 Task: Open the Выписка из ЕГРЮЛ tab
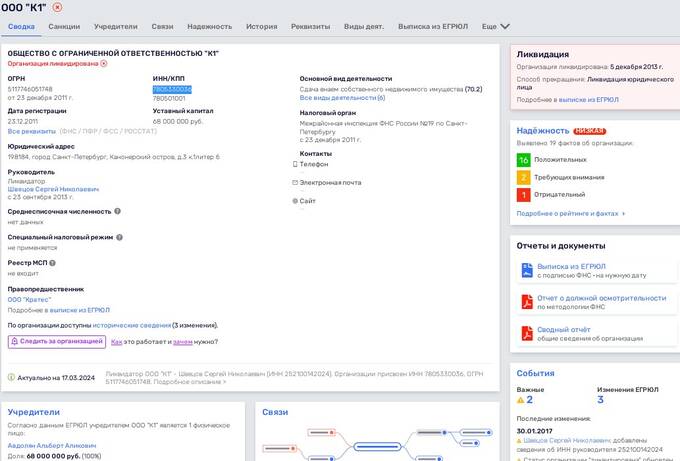[433, 26]
